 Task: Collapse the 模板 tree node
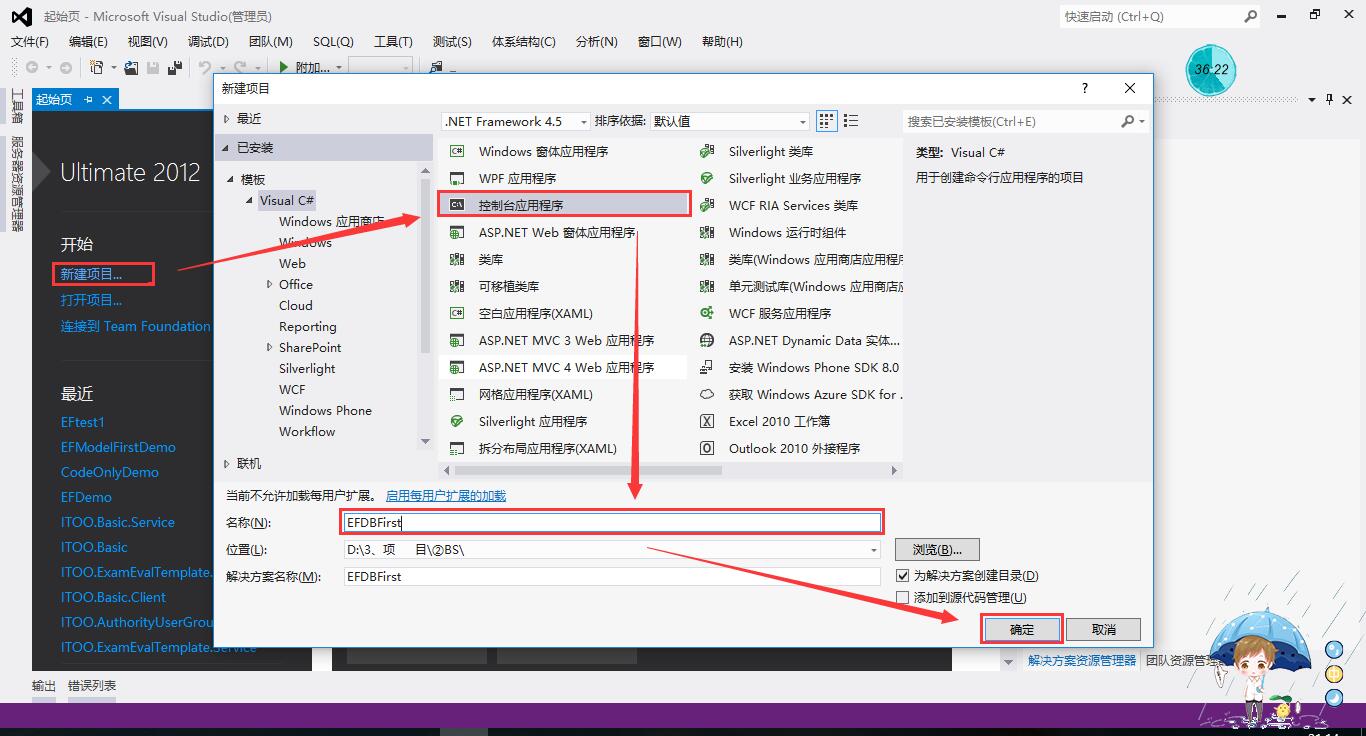coord(232,179)
